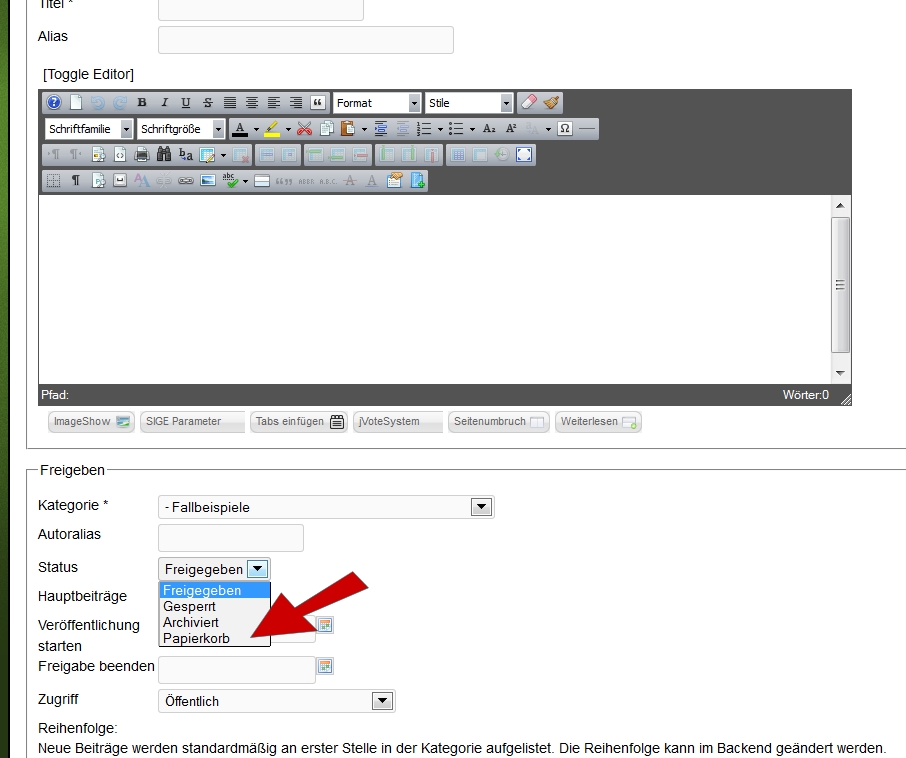This screenshot has height=758, width=906.
Task: Toggle fullscreen editor mode
Action: pos(525,155)
